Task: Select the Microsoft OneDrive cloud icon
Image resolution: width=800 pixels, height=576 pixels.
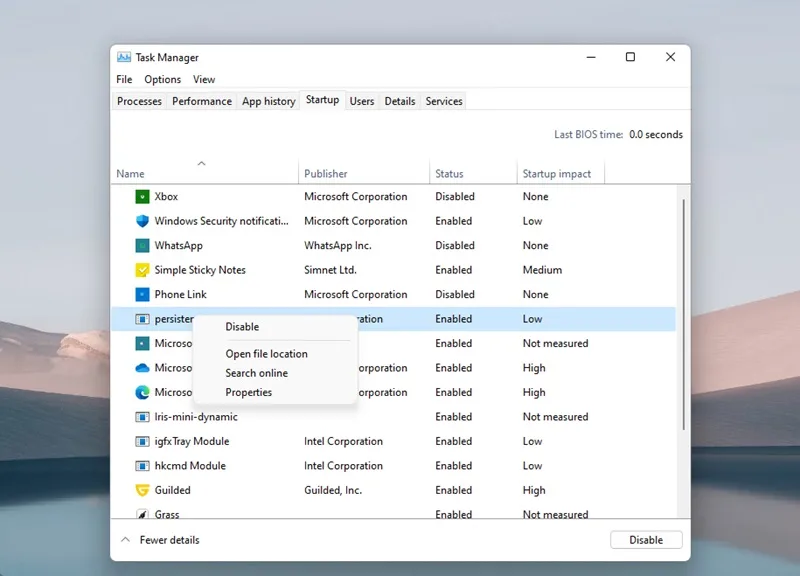Action: pos(142,368)
